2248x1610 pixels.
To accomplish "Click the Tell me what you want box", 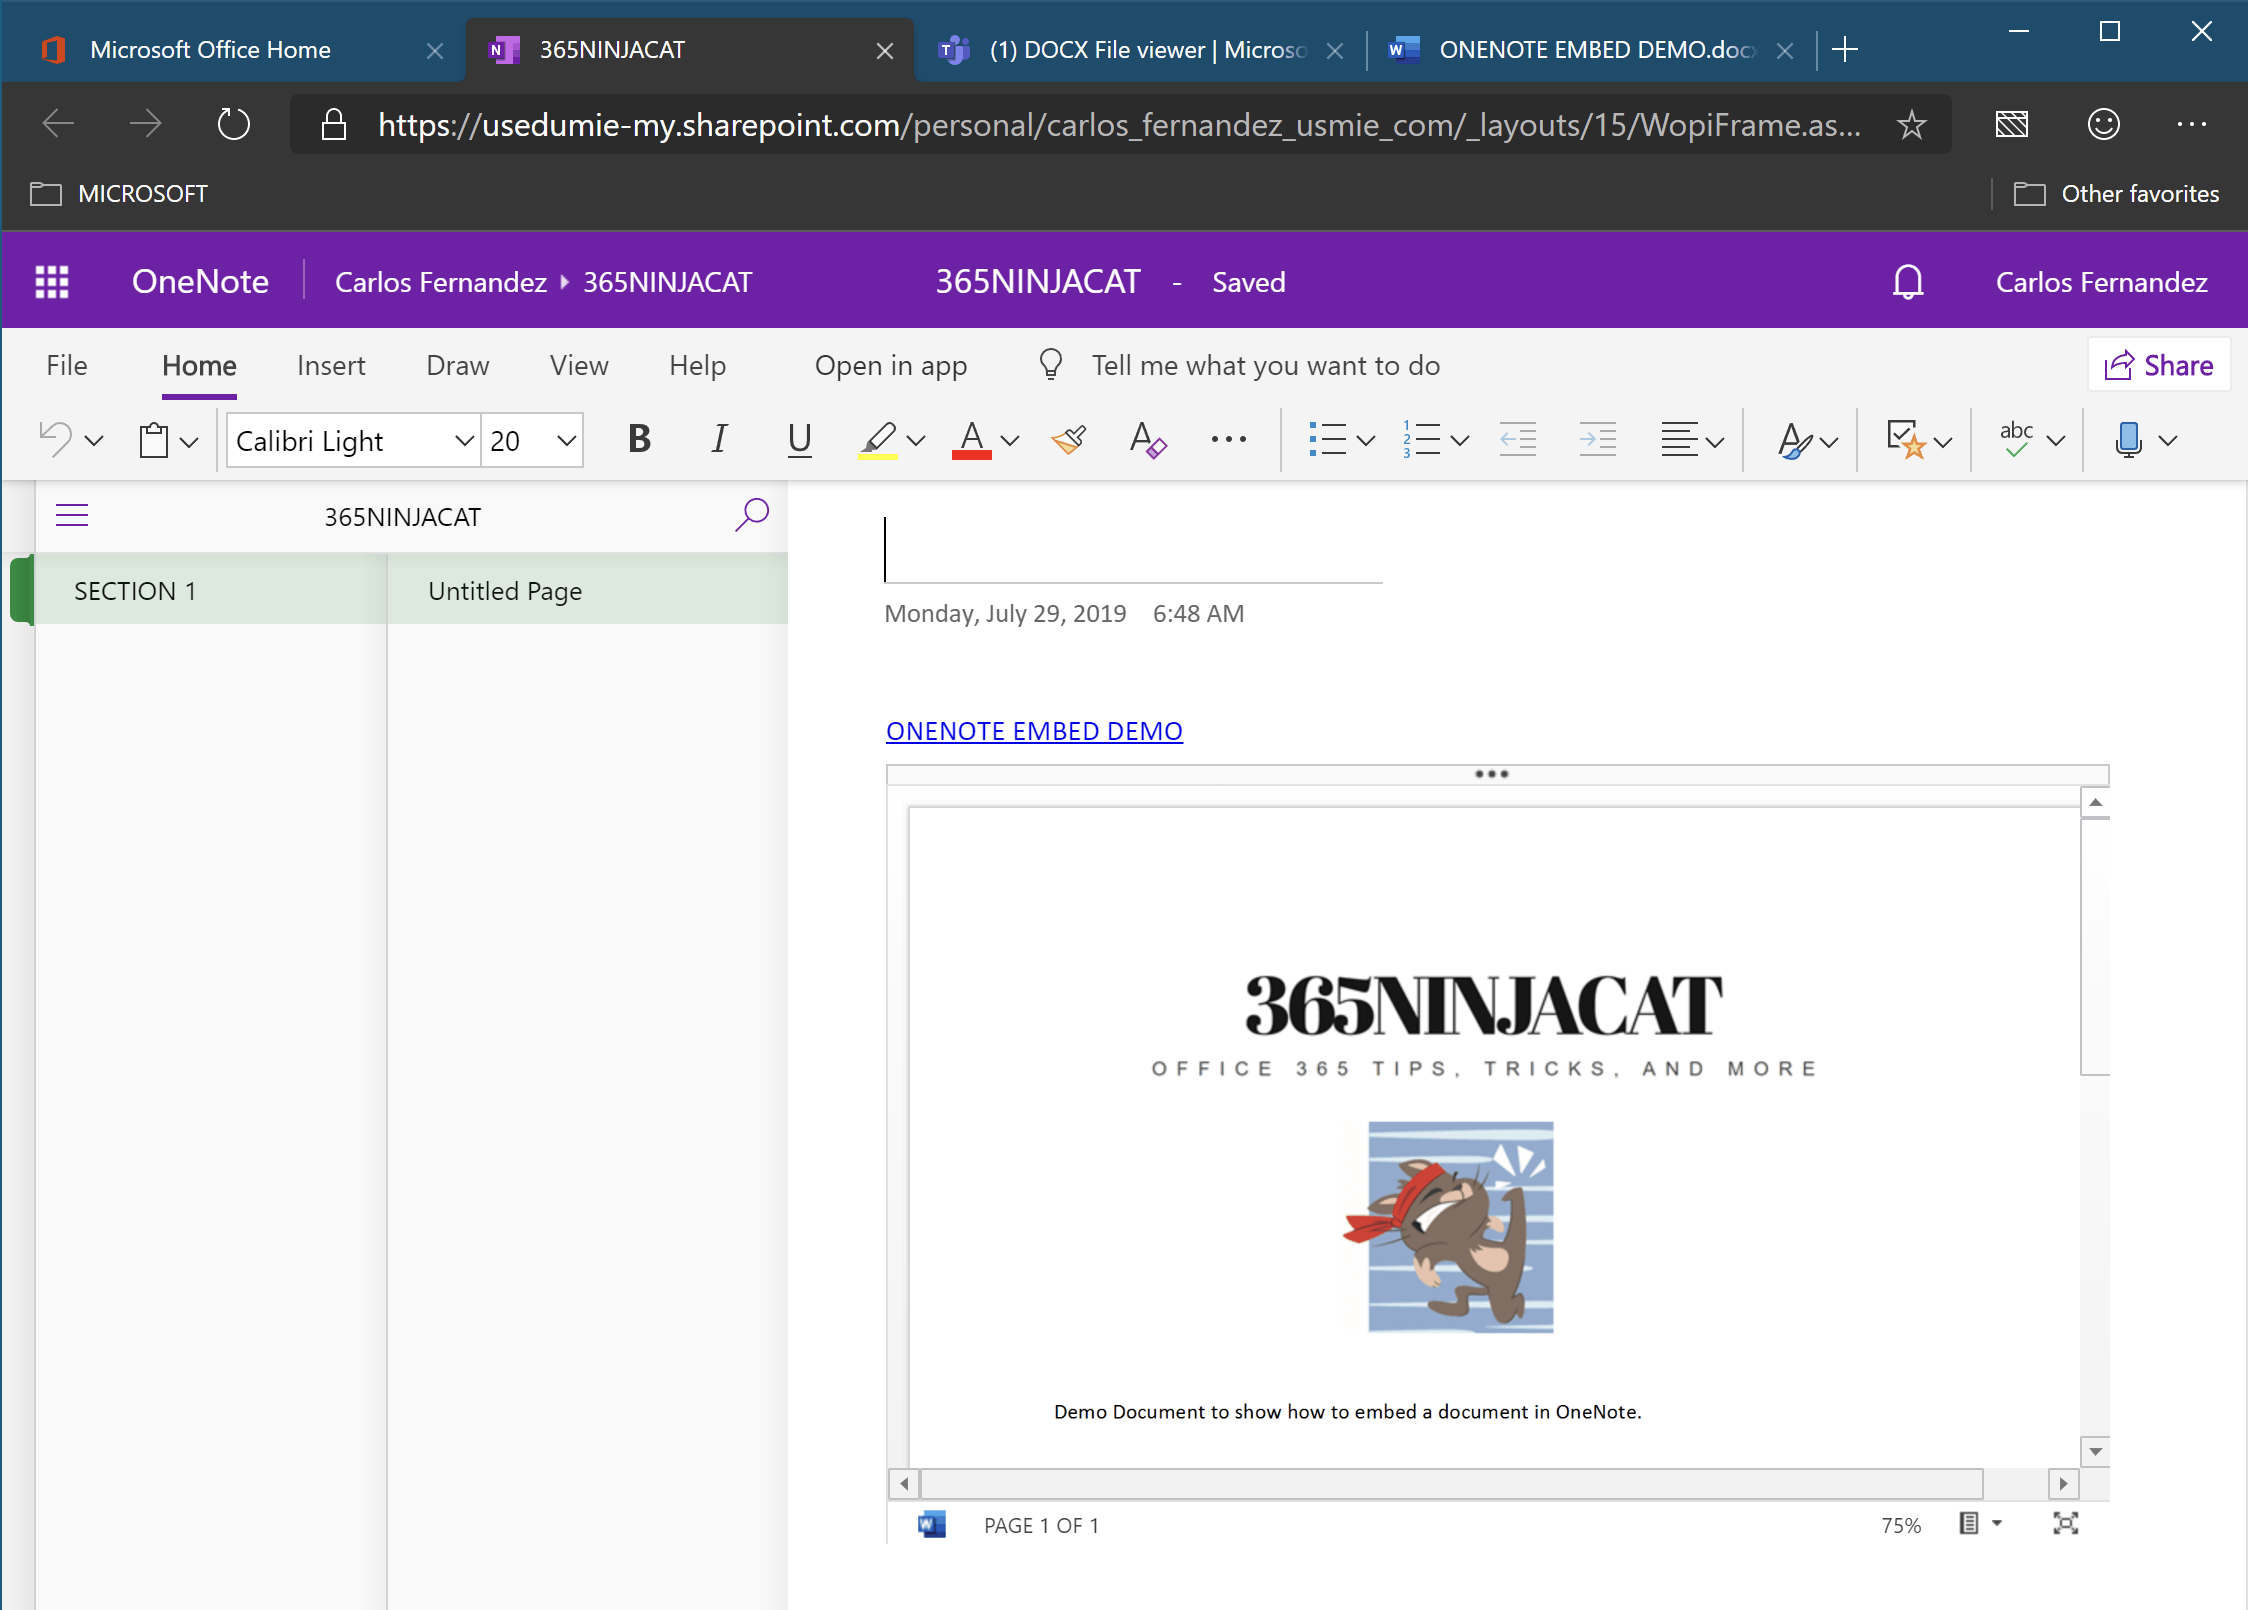I will point(1265,366).
